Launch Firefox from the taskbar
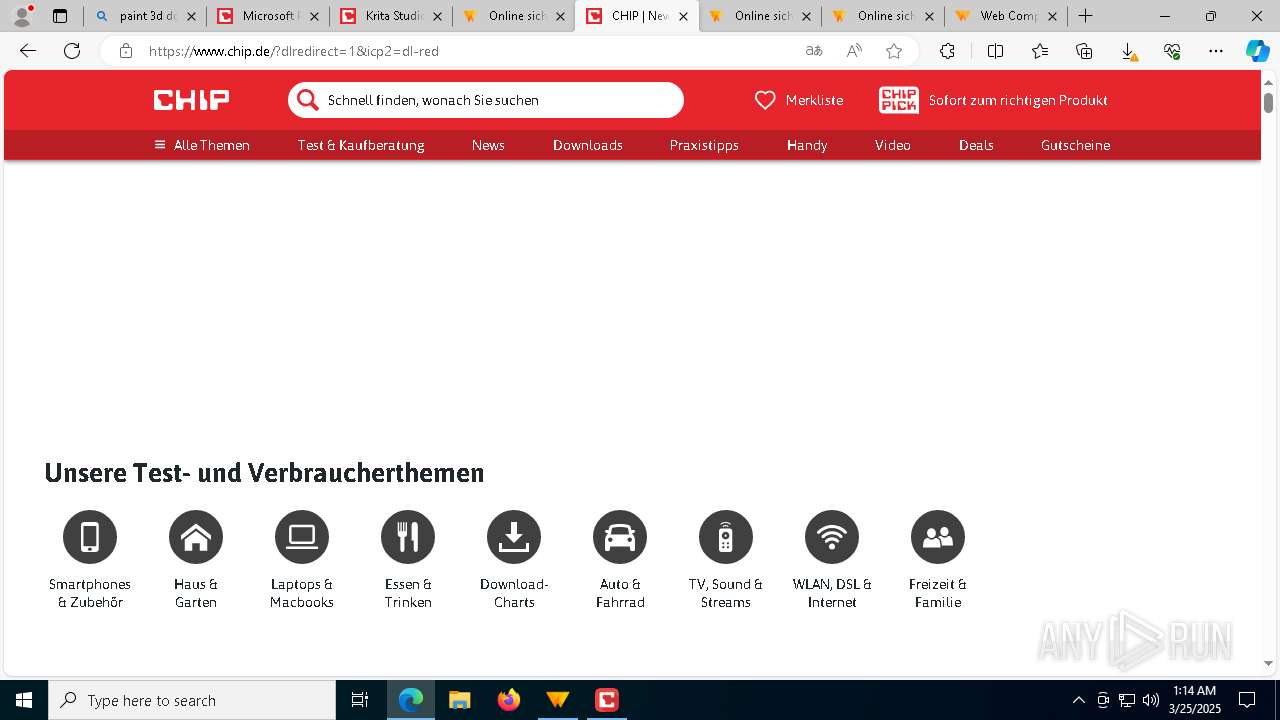 pos(508,700)
